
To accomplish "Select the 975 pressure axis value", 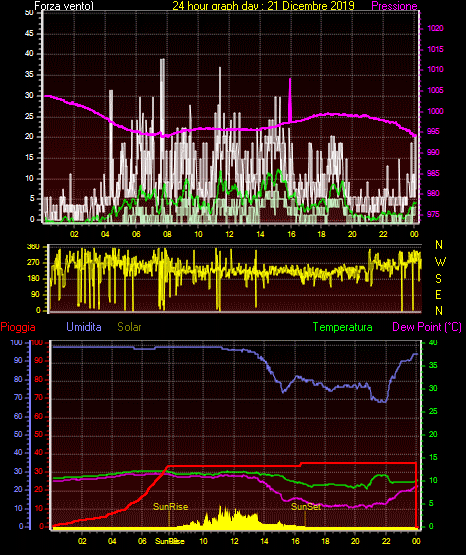I will pos(433,214).
